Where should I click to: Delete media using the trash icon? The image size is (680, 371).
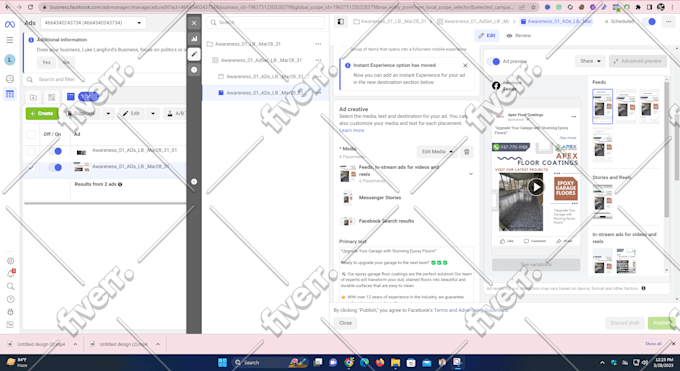click(x=467, y=151)
